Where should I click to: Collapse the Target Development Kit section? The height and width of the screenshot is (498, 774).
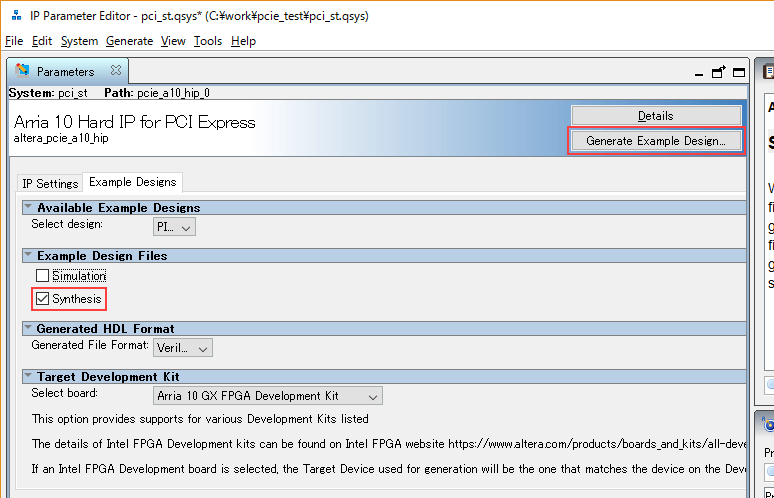(x=28, y=376)
